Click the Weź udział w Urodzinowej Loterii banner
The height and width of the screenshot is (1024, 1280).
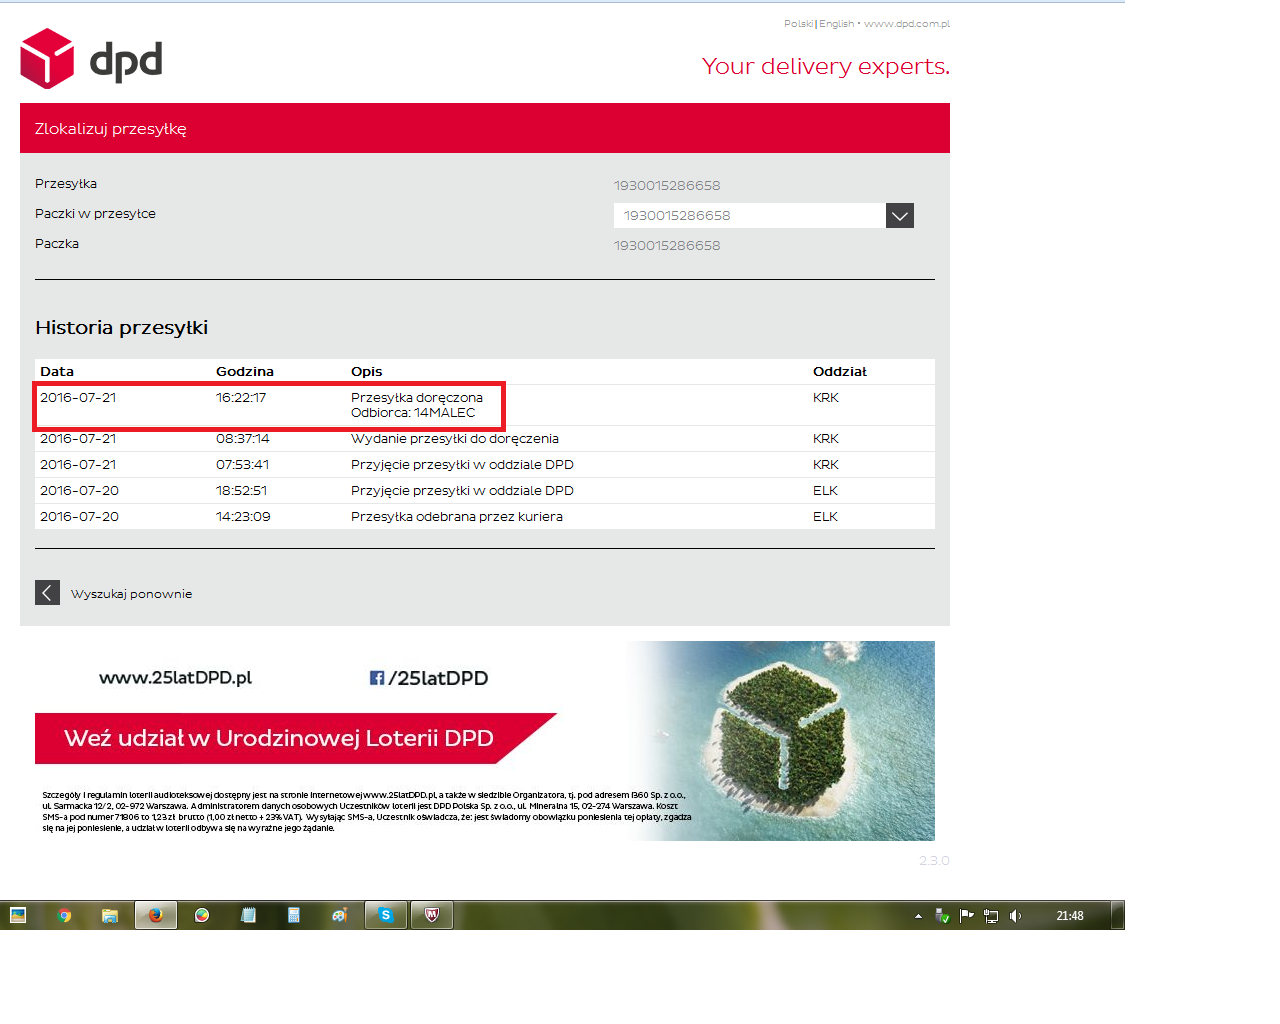tap(280, 738)
